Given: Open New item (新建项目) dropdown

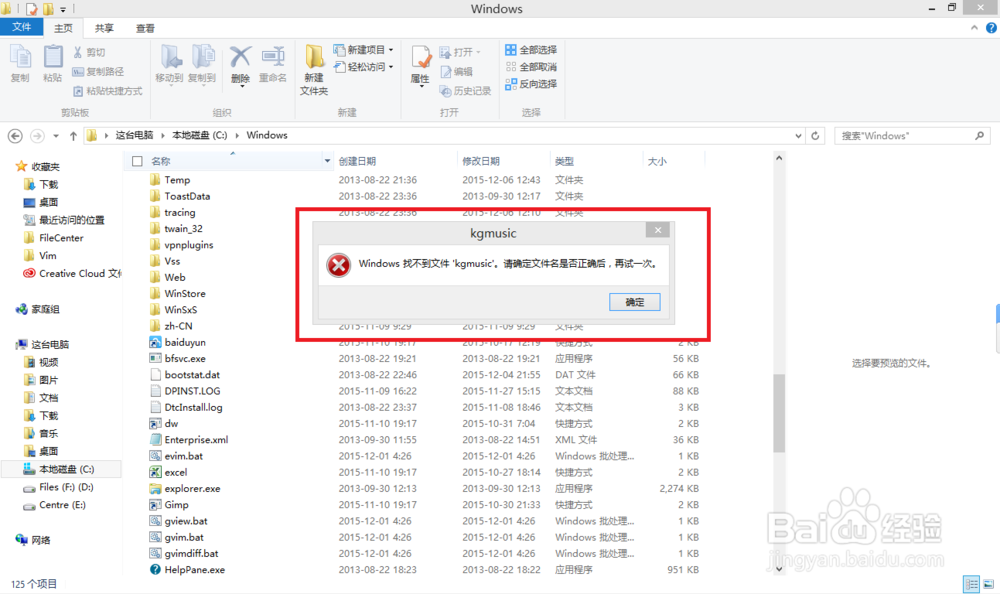Looking at the screenshot, I should point(363,50).
